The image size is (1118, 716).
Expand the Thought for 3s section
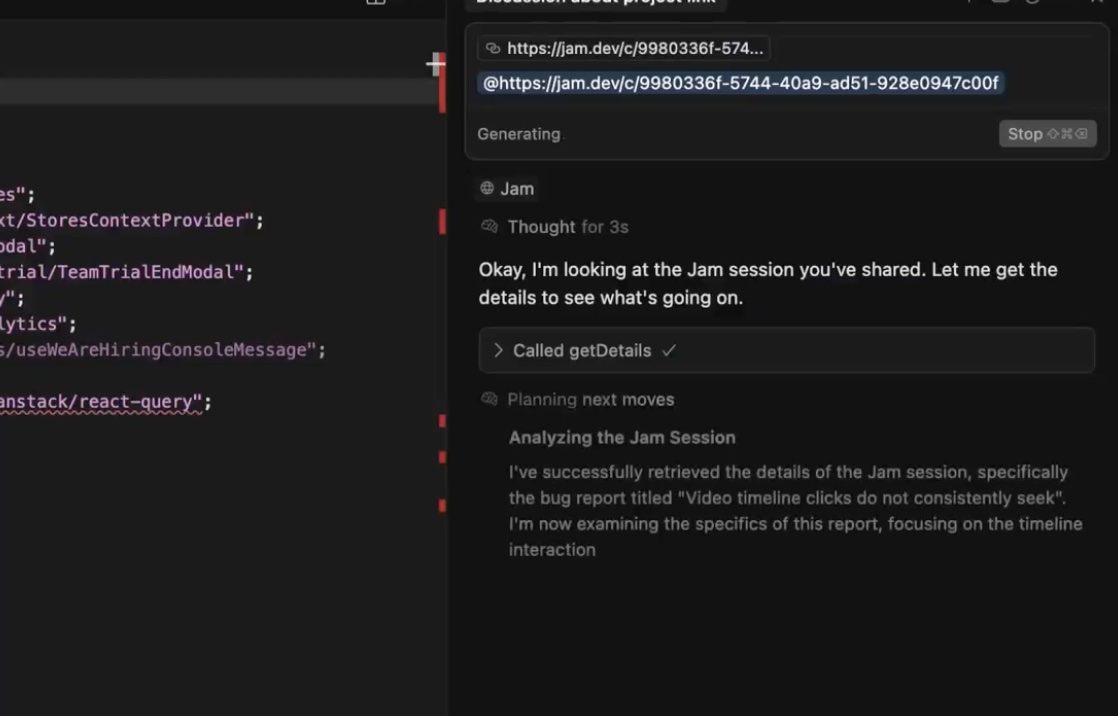568,227
